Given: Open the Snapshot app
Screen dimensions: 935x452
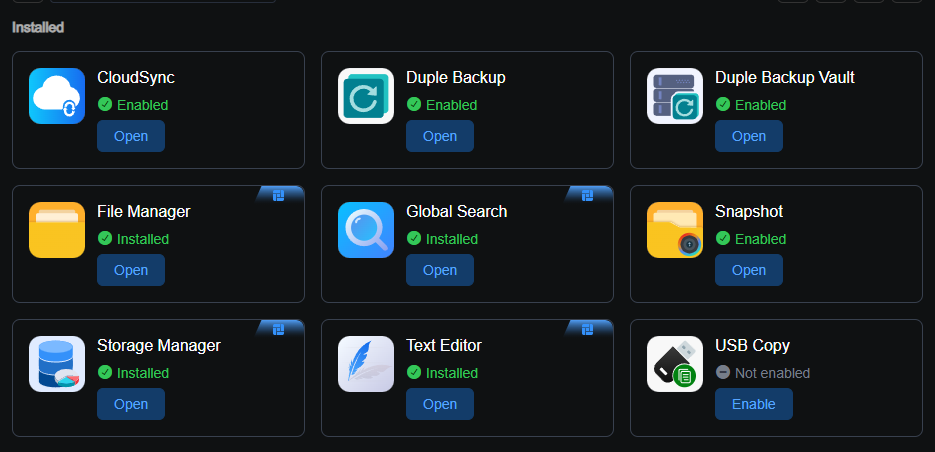Looking at the screenshot, I should tap(749, 270).
